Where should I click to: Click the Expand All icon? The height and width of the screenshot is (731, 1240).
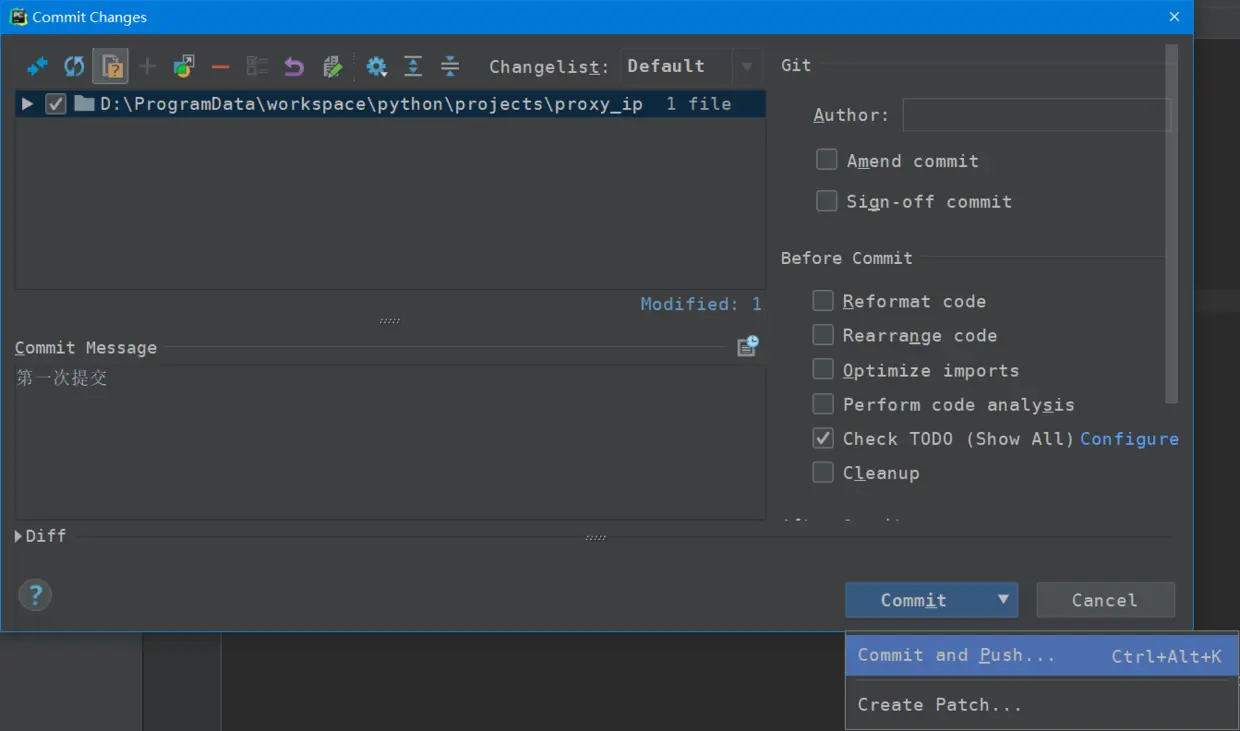(413, 67)
